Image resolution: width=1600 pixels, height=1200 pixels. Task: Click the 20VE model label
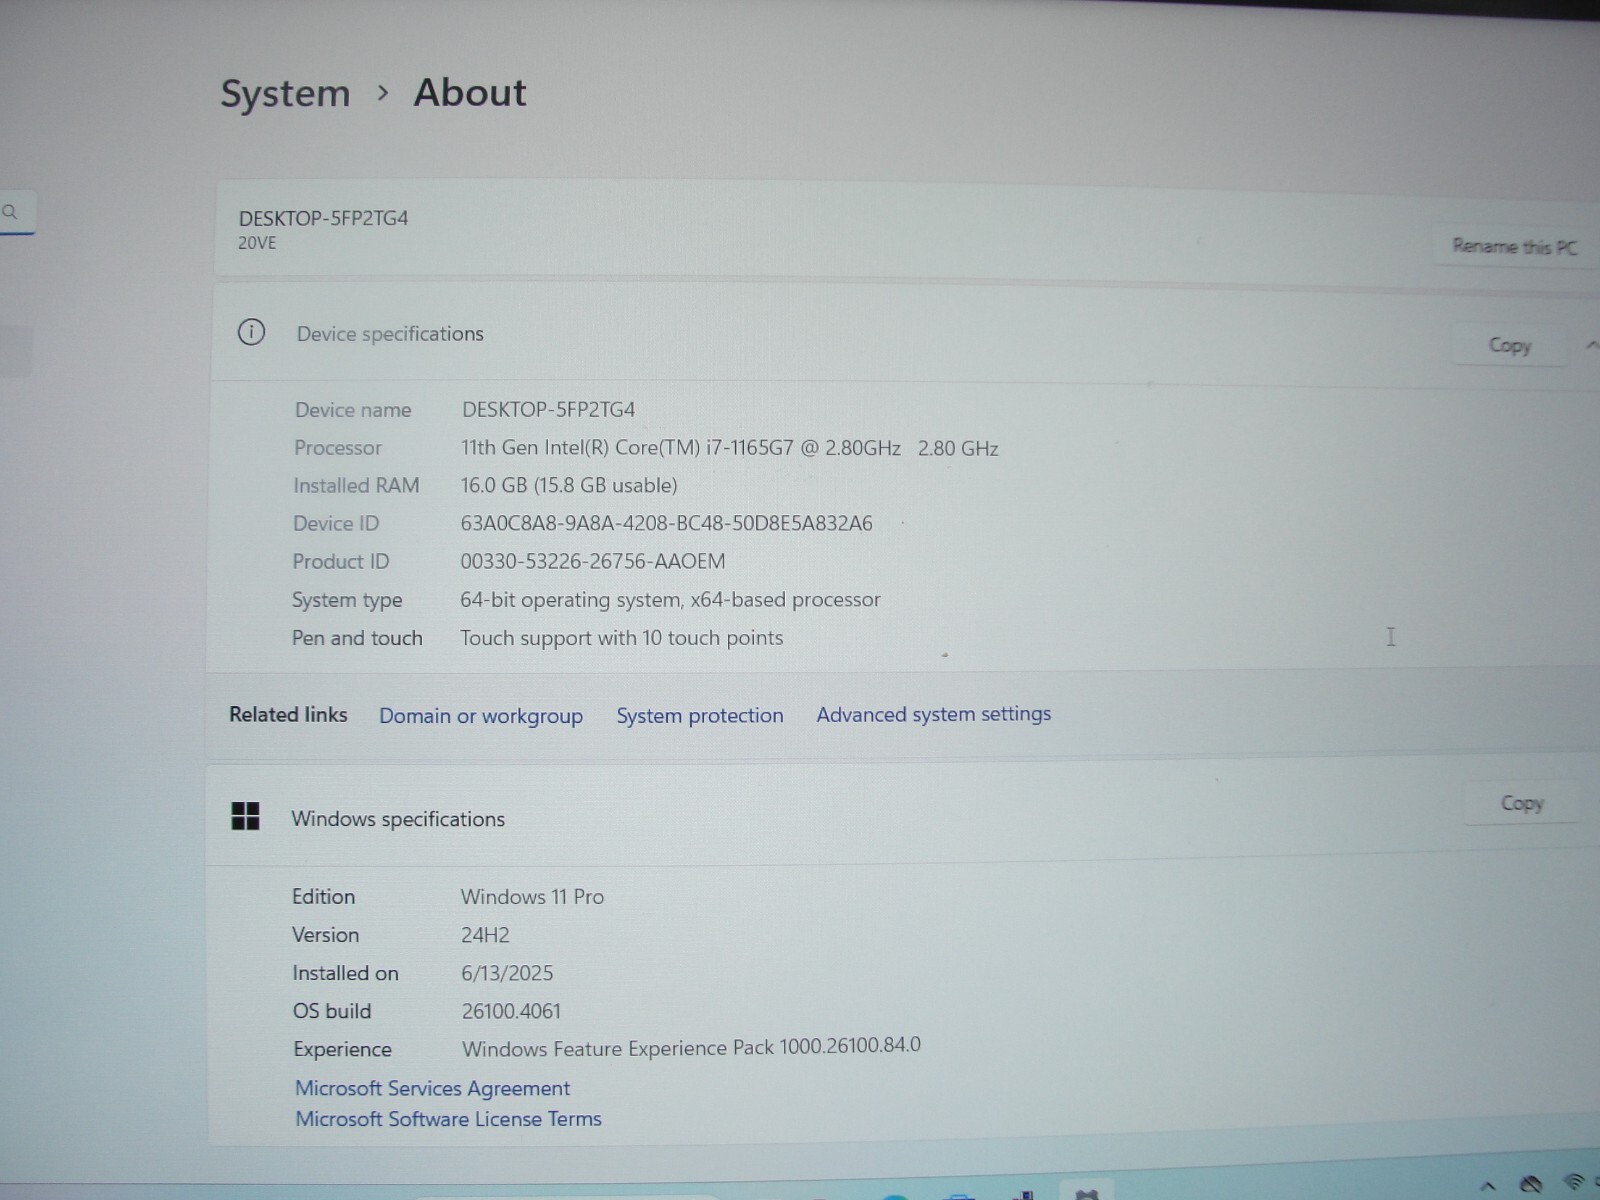(257, 243)
